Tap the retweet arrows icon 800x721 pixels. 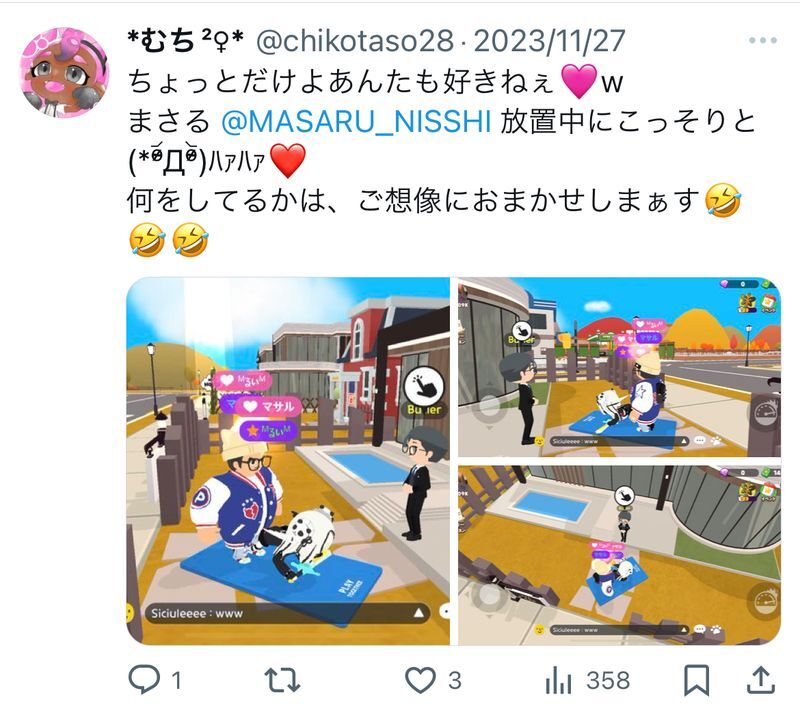pyautogui.click(x=282, y=680)
